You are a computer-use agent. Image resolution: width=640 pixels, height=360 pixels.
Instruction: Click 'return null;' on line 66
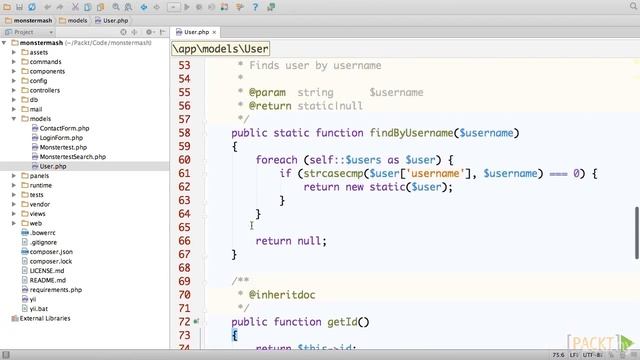(291, 241)
